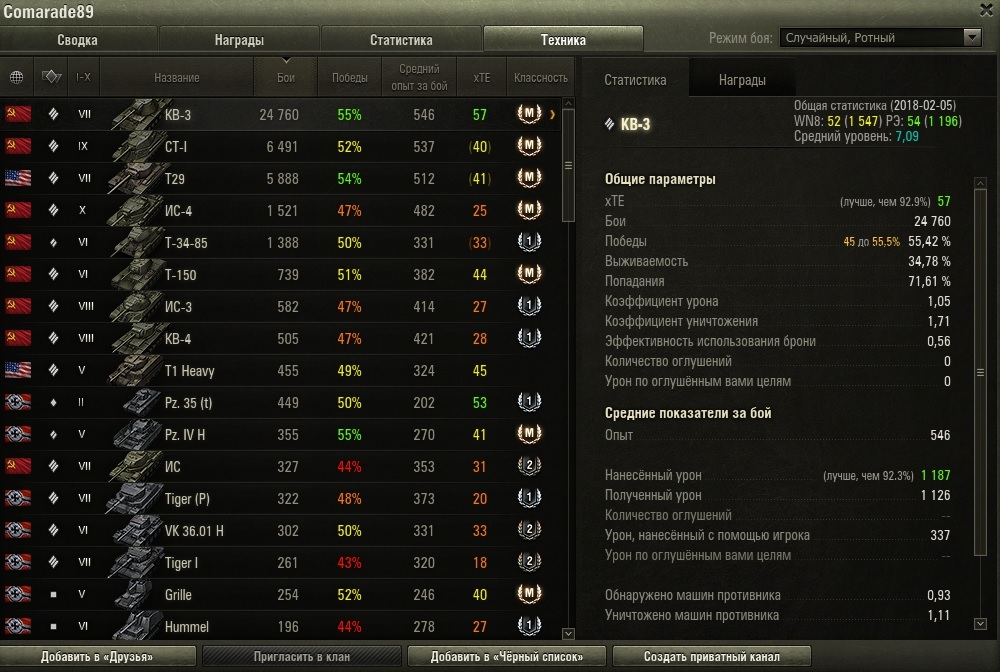Screen dimensions: 1000x672
Task: Switch to the Награды top tab
Action: (239, 40)
